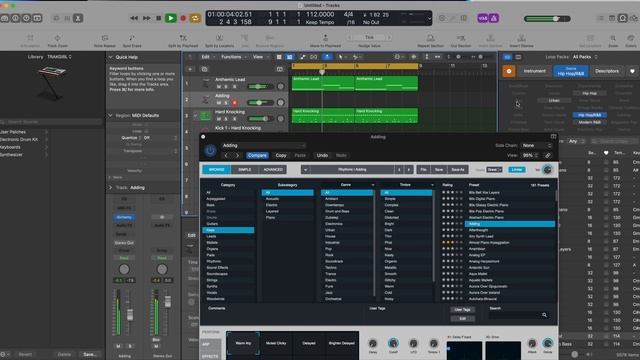The width and height of the screenshot is (640, 360).
Task: Click the Rewind transport button
Action: tap(134, 18)
